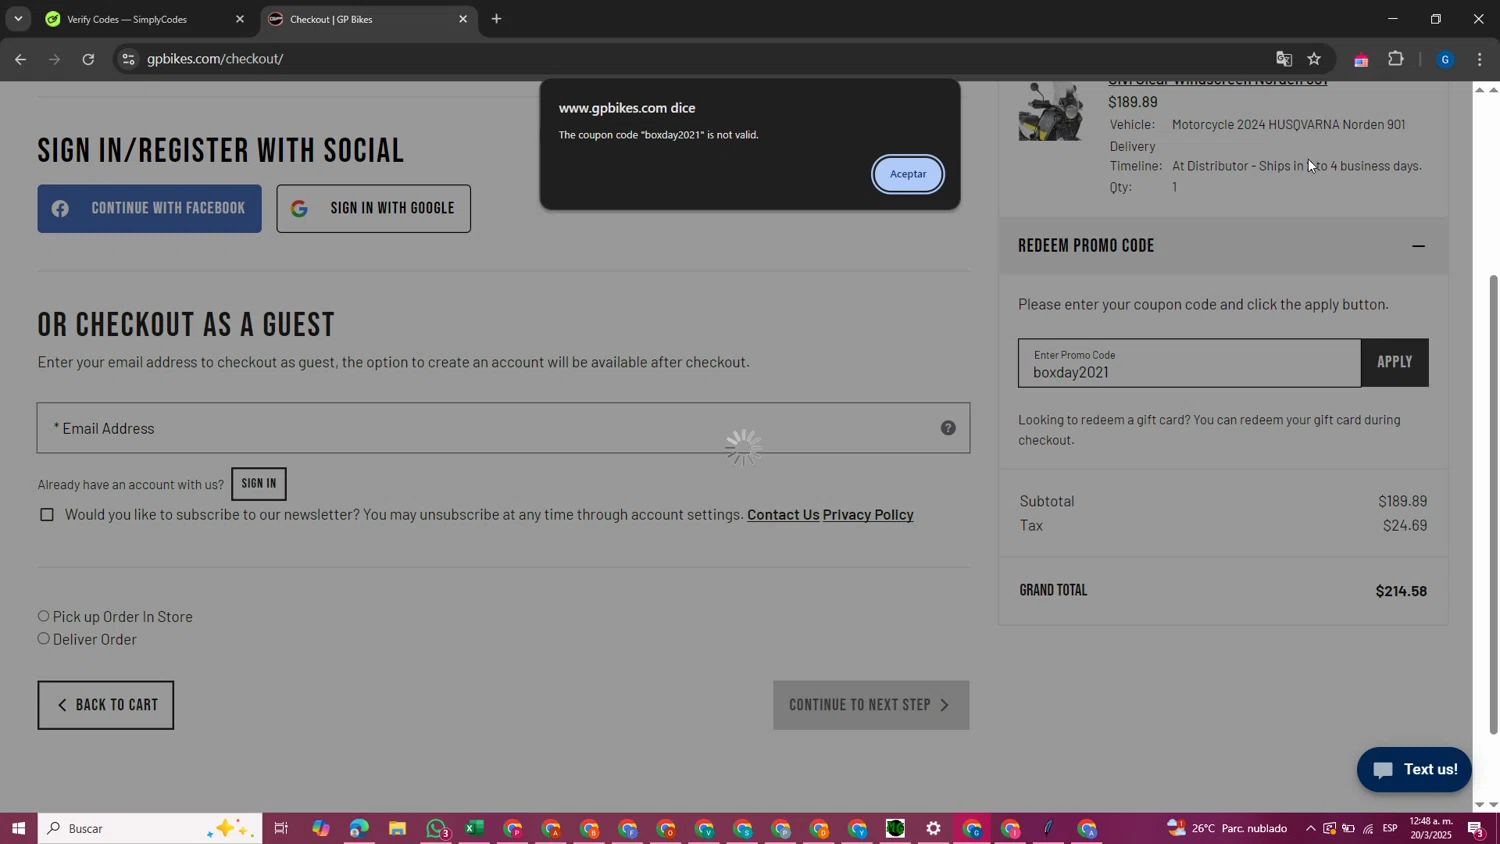This screenshot has height=844, width=1500.
Task: Click the taskbar Buscar search box
Action: coord(150,828)
